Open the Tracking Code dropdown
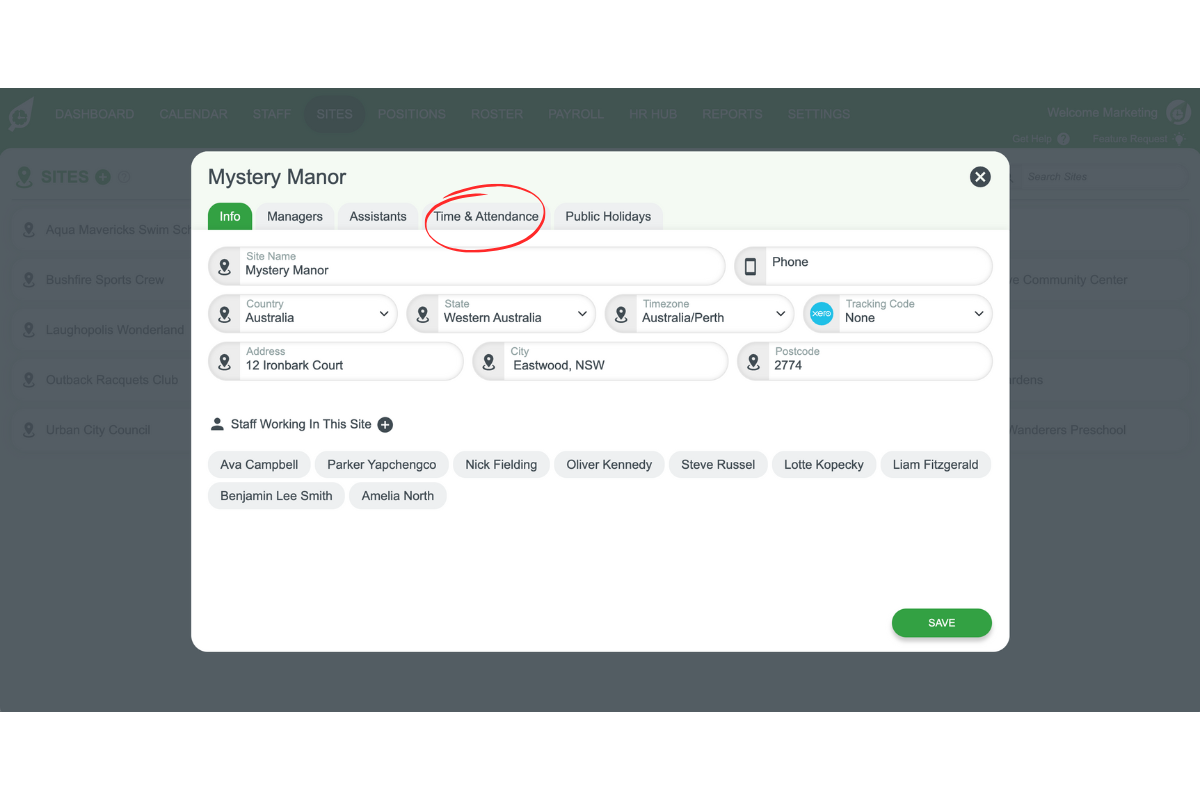 point(978,314)
